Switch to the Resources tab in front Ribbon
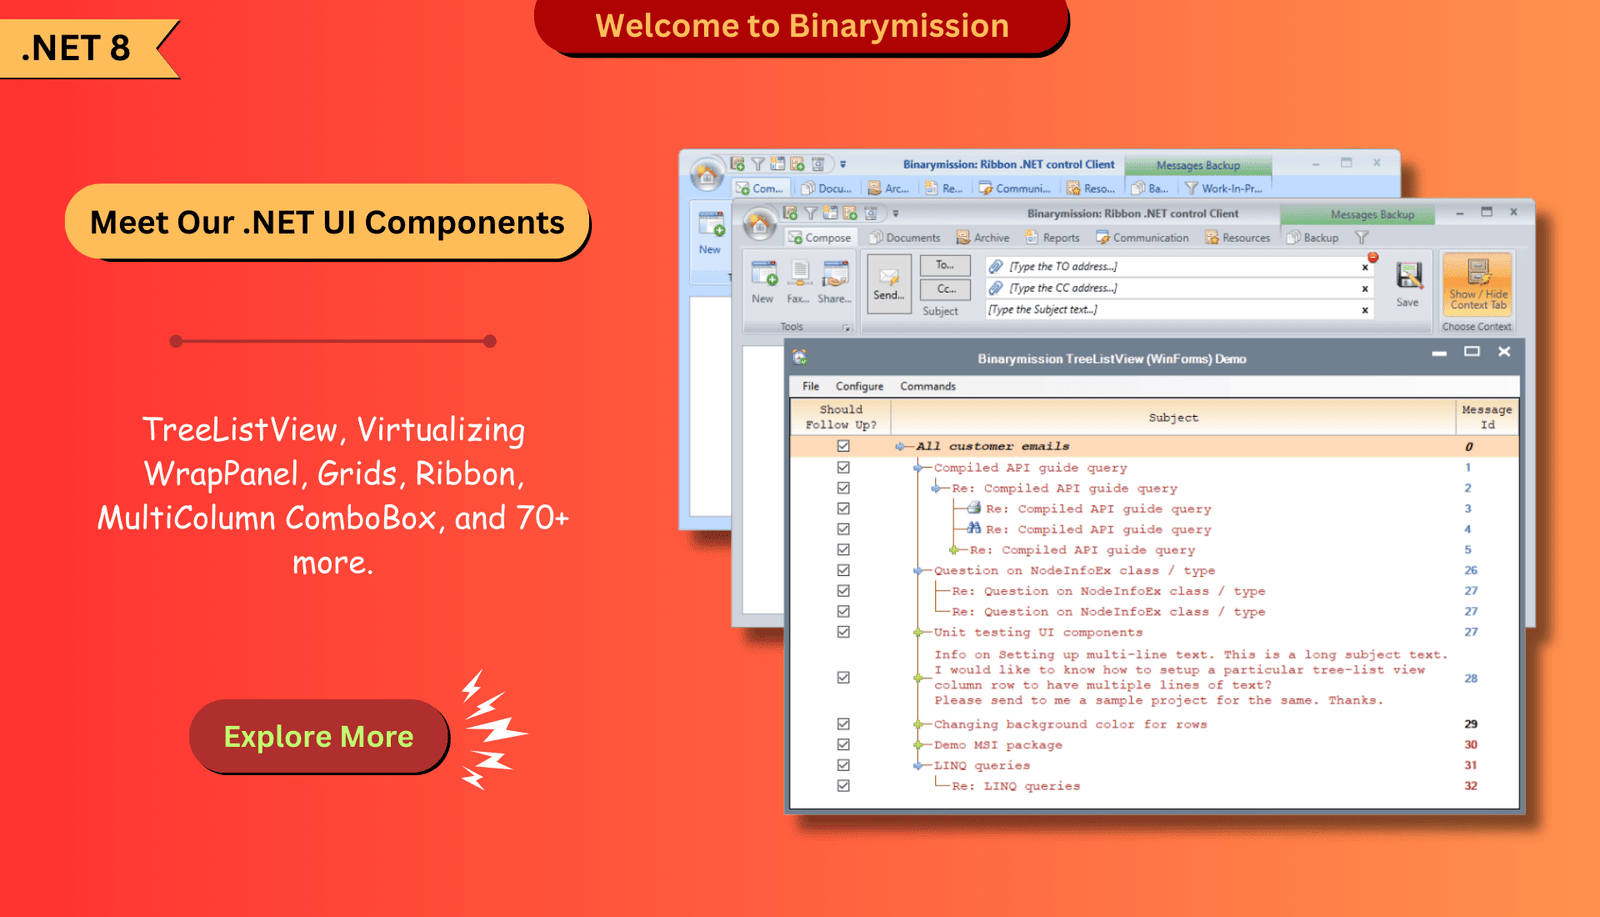 [x=1237, y=238]
